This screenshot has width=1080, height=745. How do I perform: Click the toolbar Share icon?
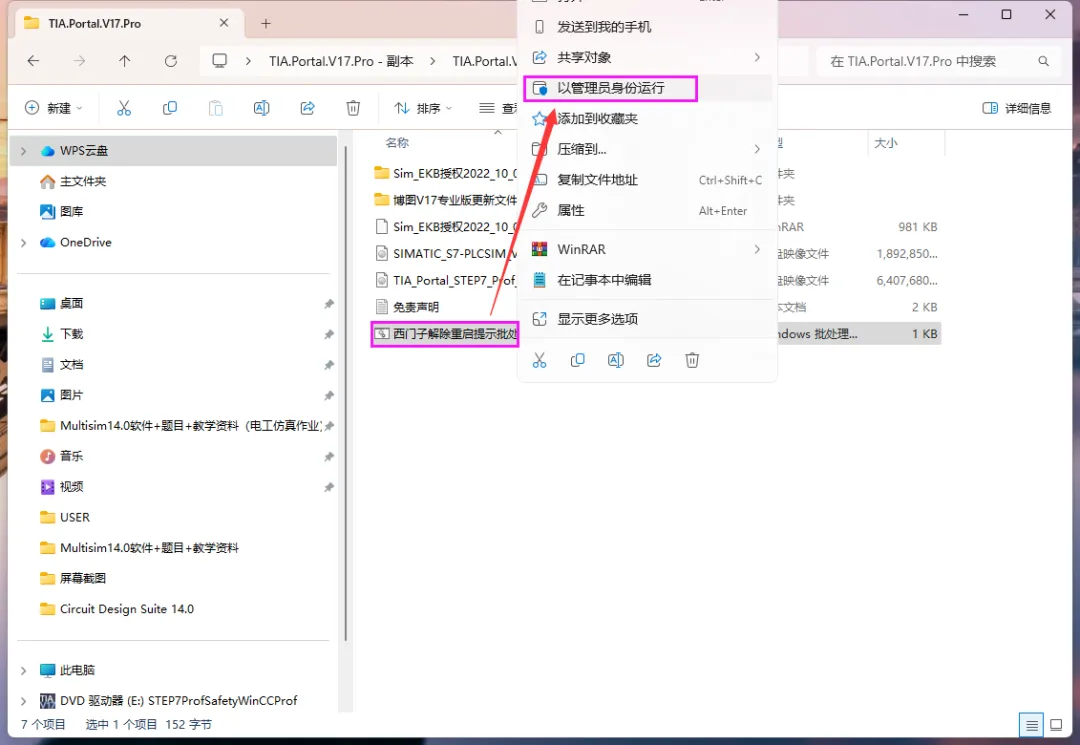[307, 108]
